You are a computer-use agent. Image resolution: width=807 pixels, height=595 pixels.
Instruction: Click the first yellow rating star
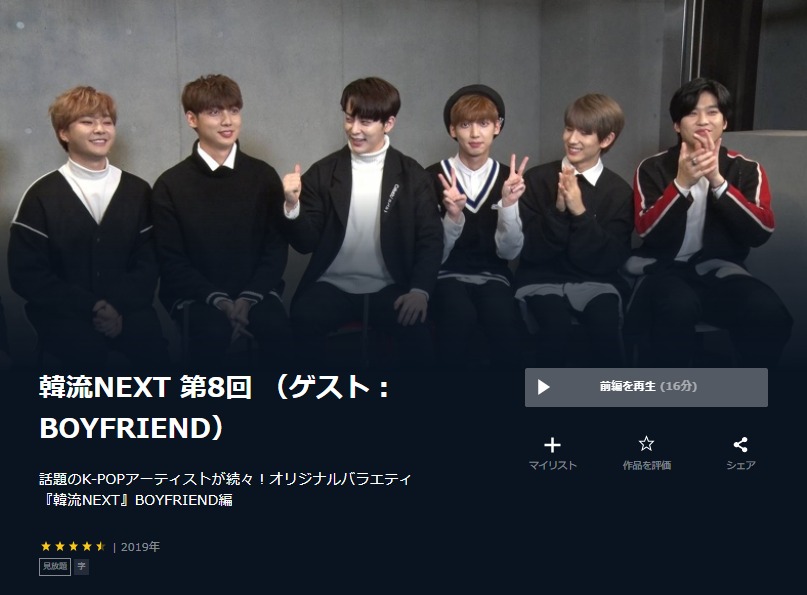coord(45,546)
